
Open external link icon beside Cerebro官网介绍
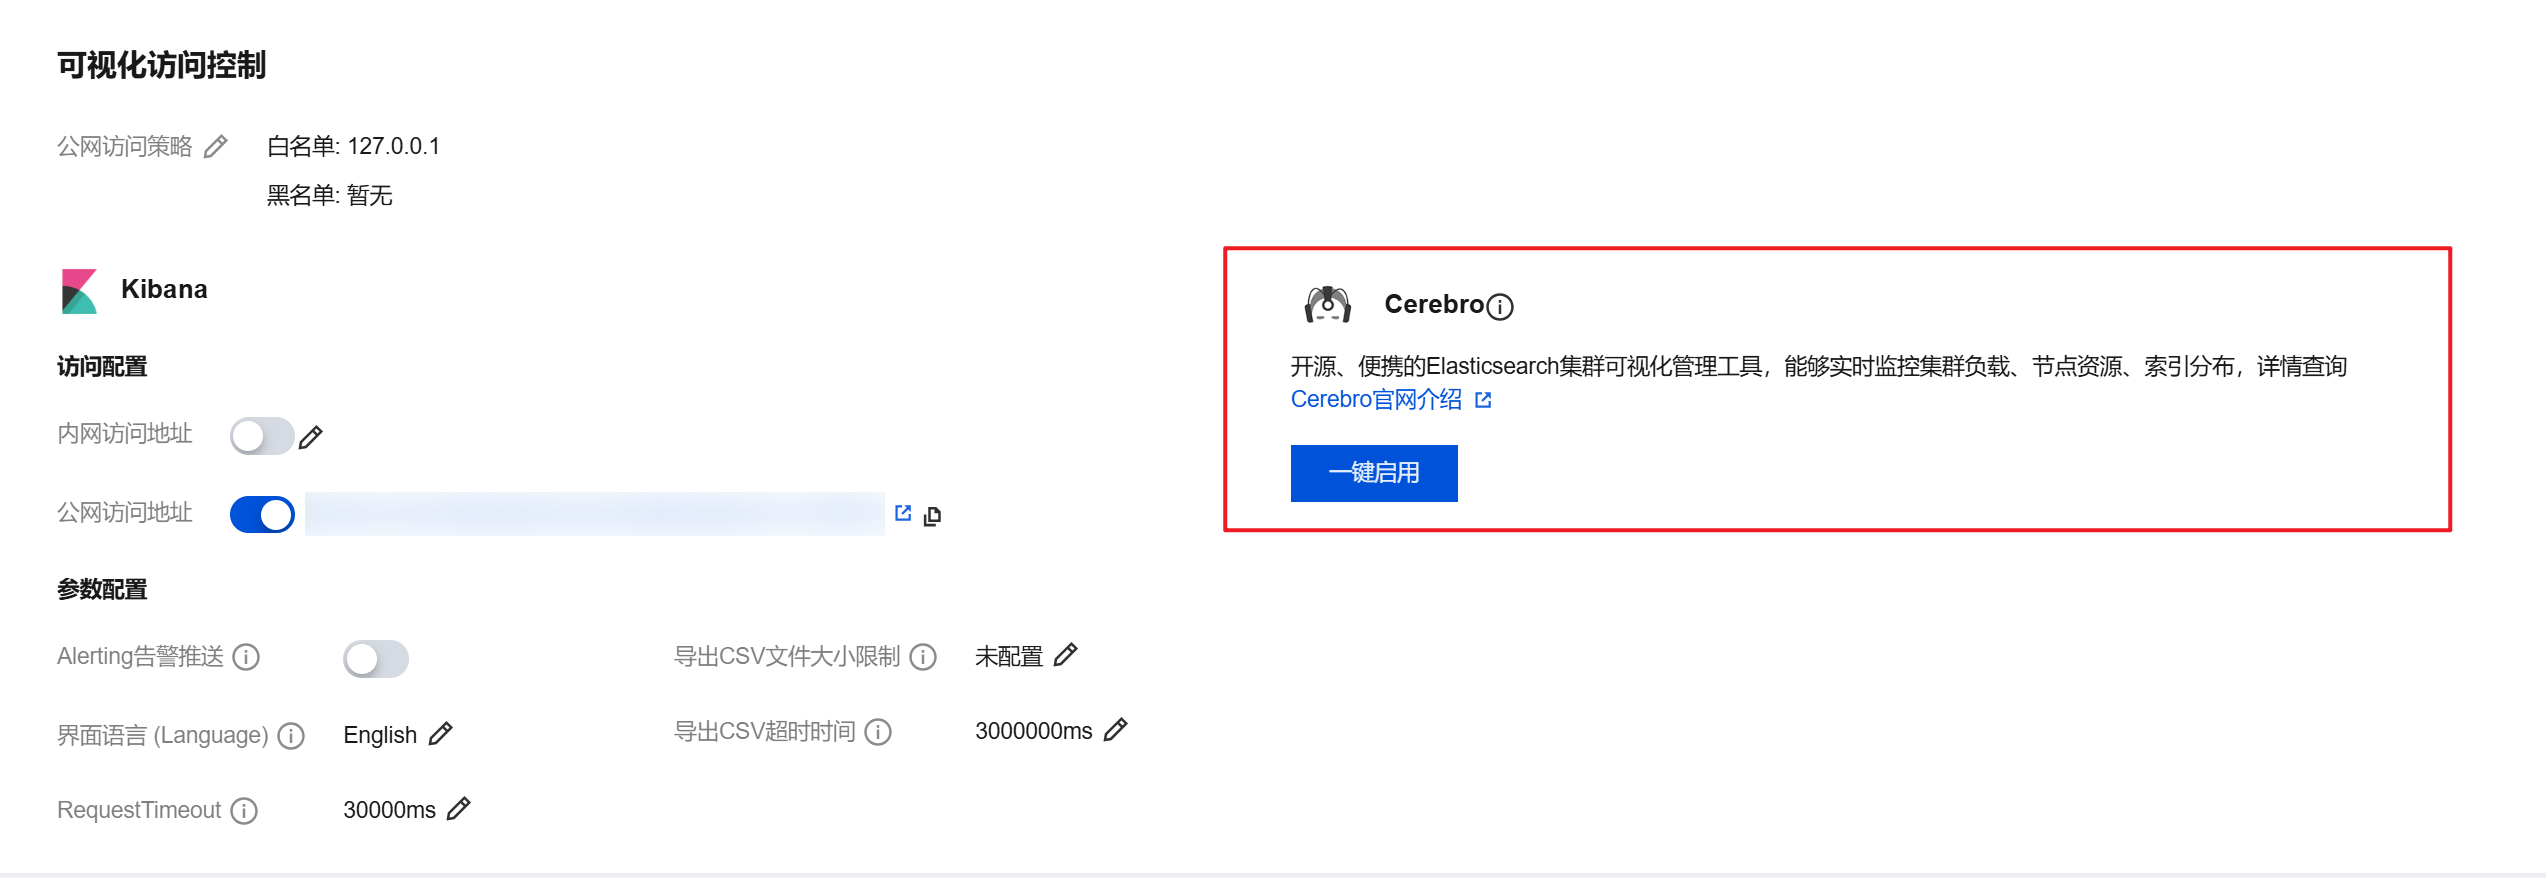(x=1483, y=400)
